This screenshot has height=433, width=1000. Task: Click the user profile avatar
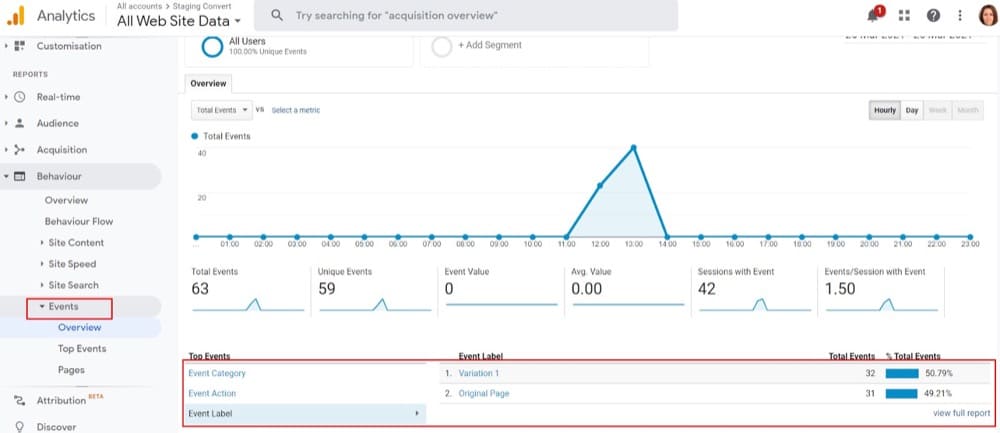[986, 16]
